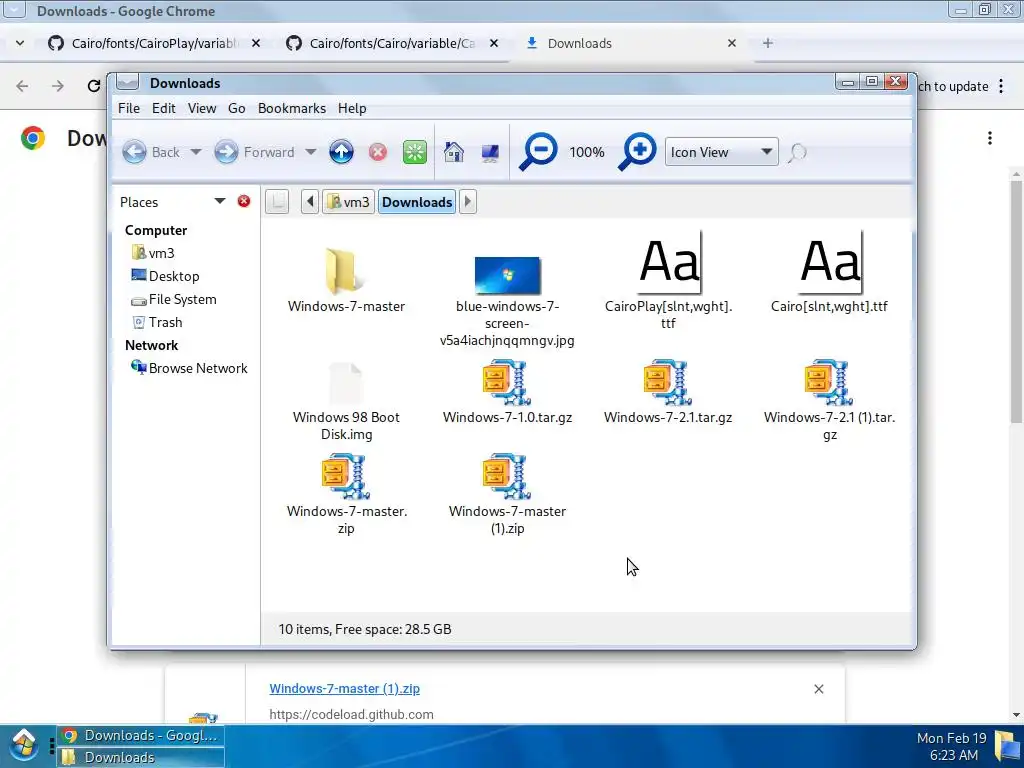
Task: Dismiss Windows-7-master (1).zip download entry in Chrome
Action: [x=819, y=689]
